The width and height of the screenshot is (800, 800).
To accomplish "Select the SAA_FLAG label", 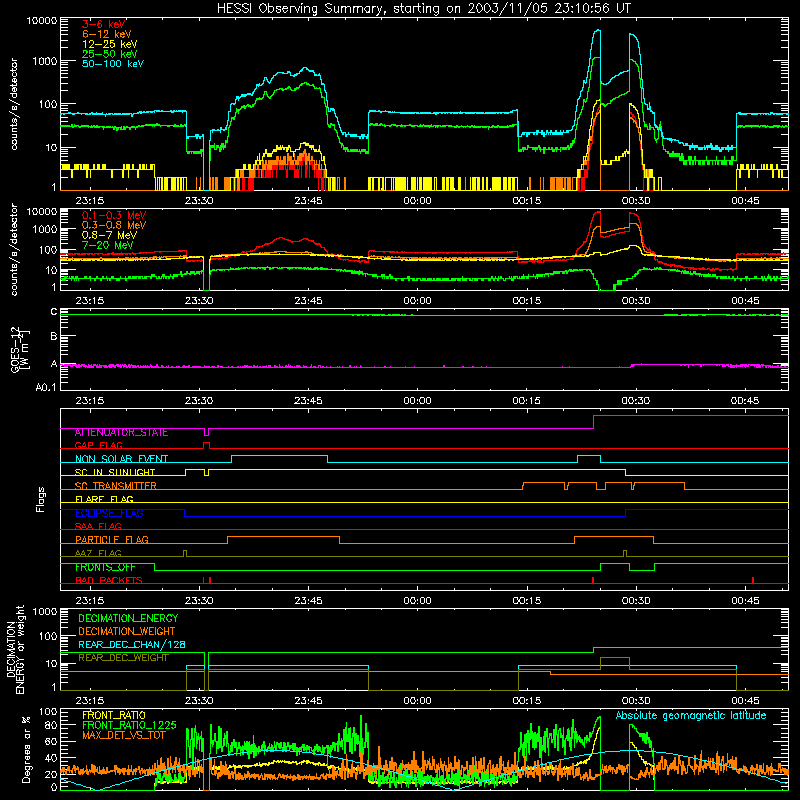I will [x=98, y=526].
